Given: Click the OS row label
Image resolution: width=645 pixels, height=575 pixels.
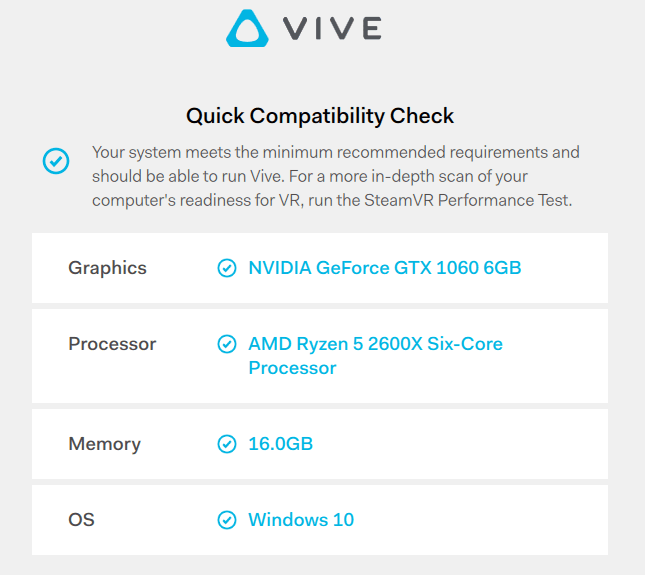Looking at the screenshot, I should click(x=81, y=520).
